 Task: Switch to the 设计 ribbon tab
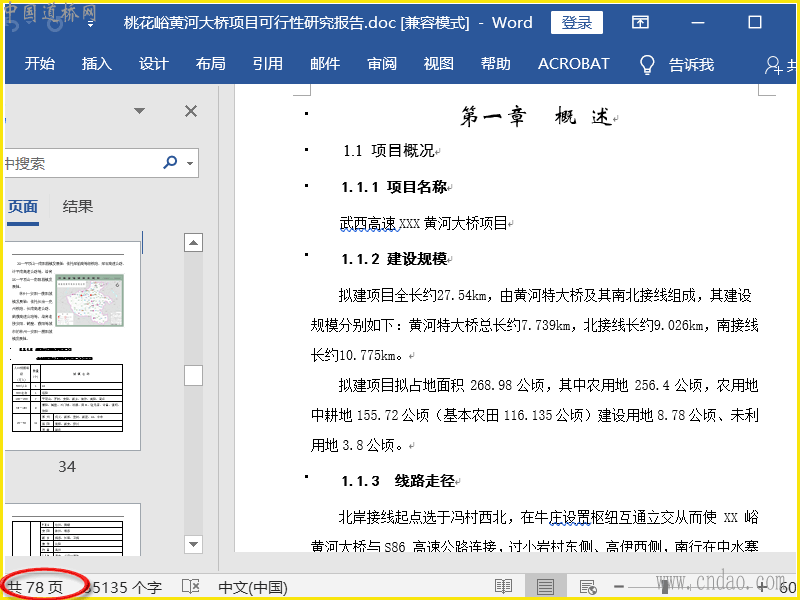click(x=154, y=64)
